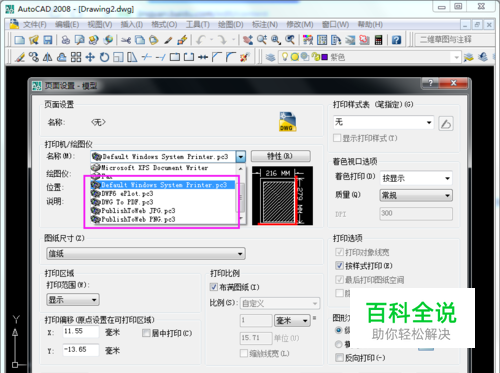Click the New drawing icon
Viewport: 500px width, 373px height.
tap(20, 40)
